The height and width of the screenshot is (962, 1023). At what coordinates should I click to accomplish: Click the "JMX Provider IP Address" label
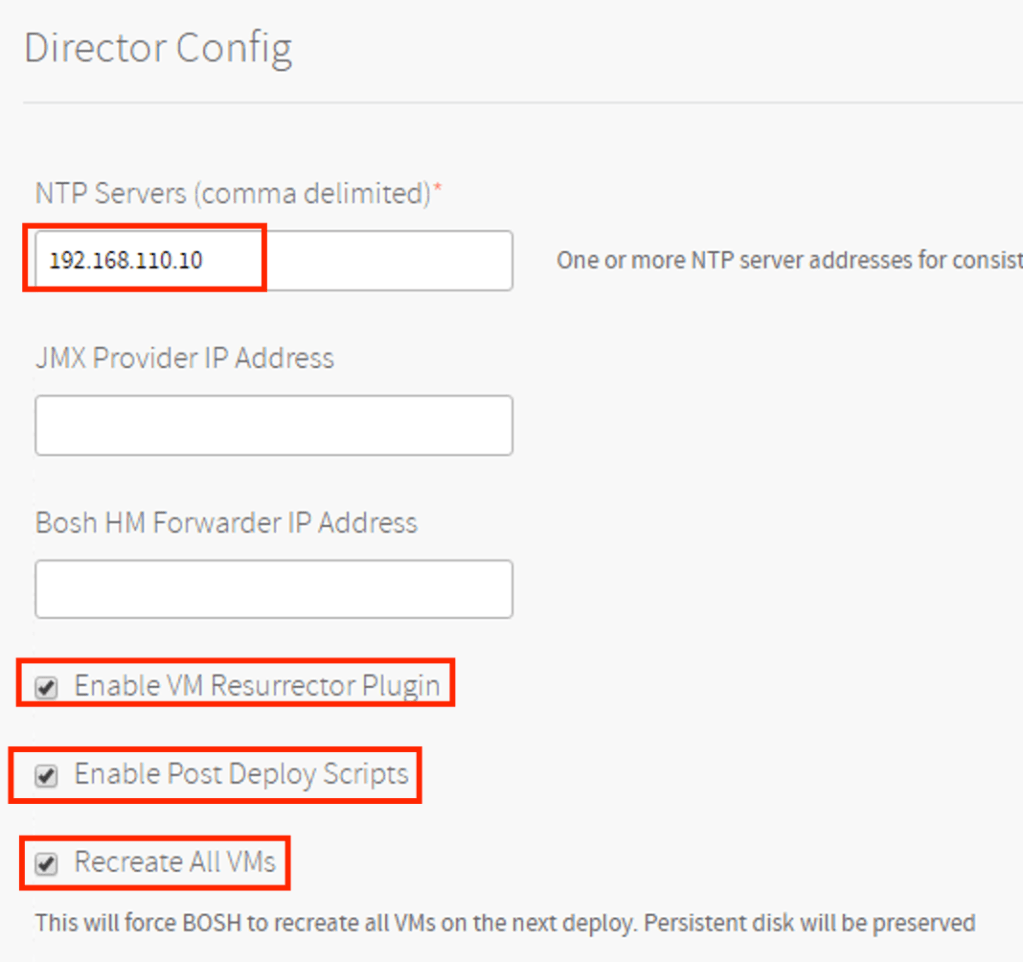coord(184,358)
